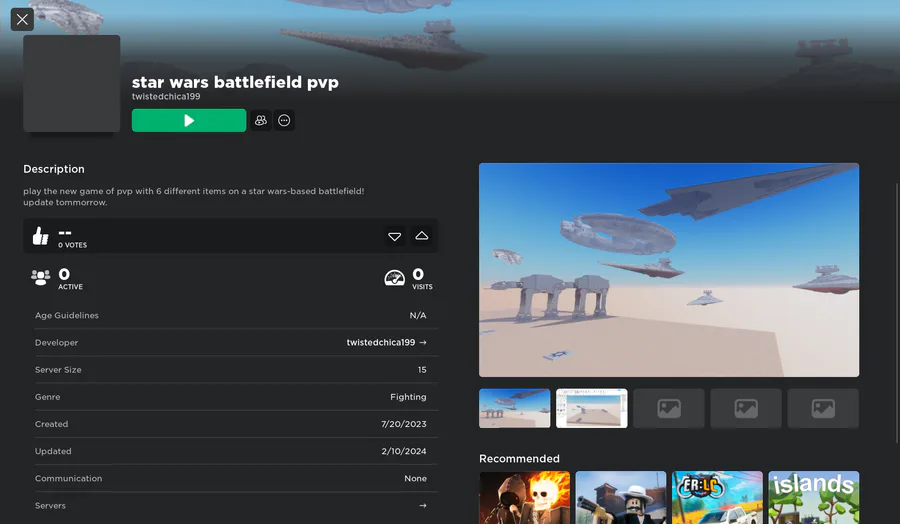Viewport: 900px width, 524px height.
Task: Click the 0 votes label
Action: click(x=72, y=245)
